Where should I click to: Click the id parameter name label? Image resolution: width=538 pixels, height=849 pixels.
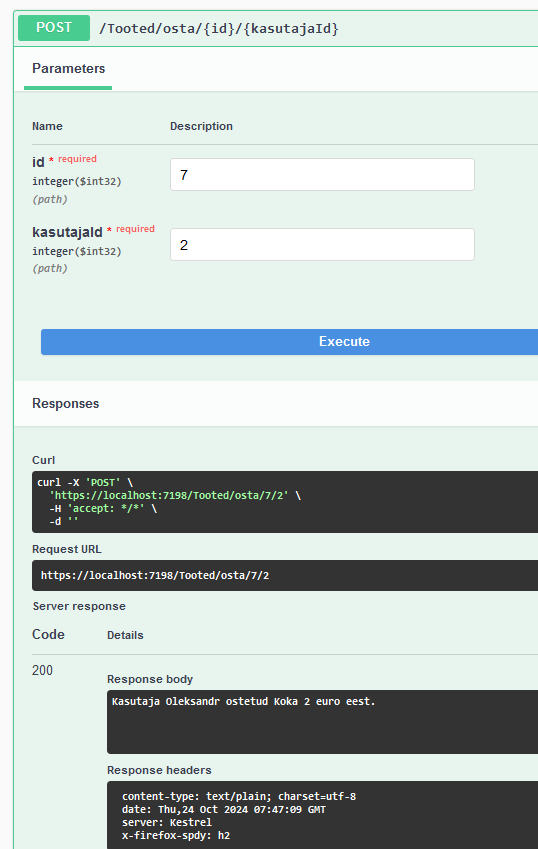pos(38,162)
